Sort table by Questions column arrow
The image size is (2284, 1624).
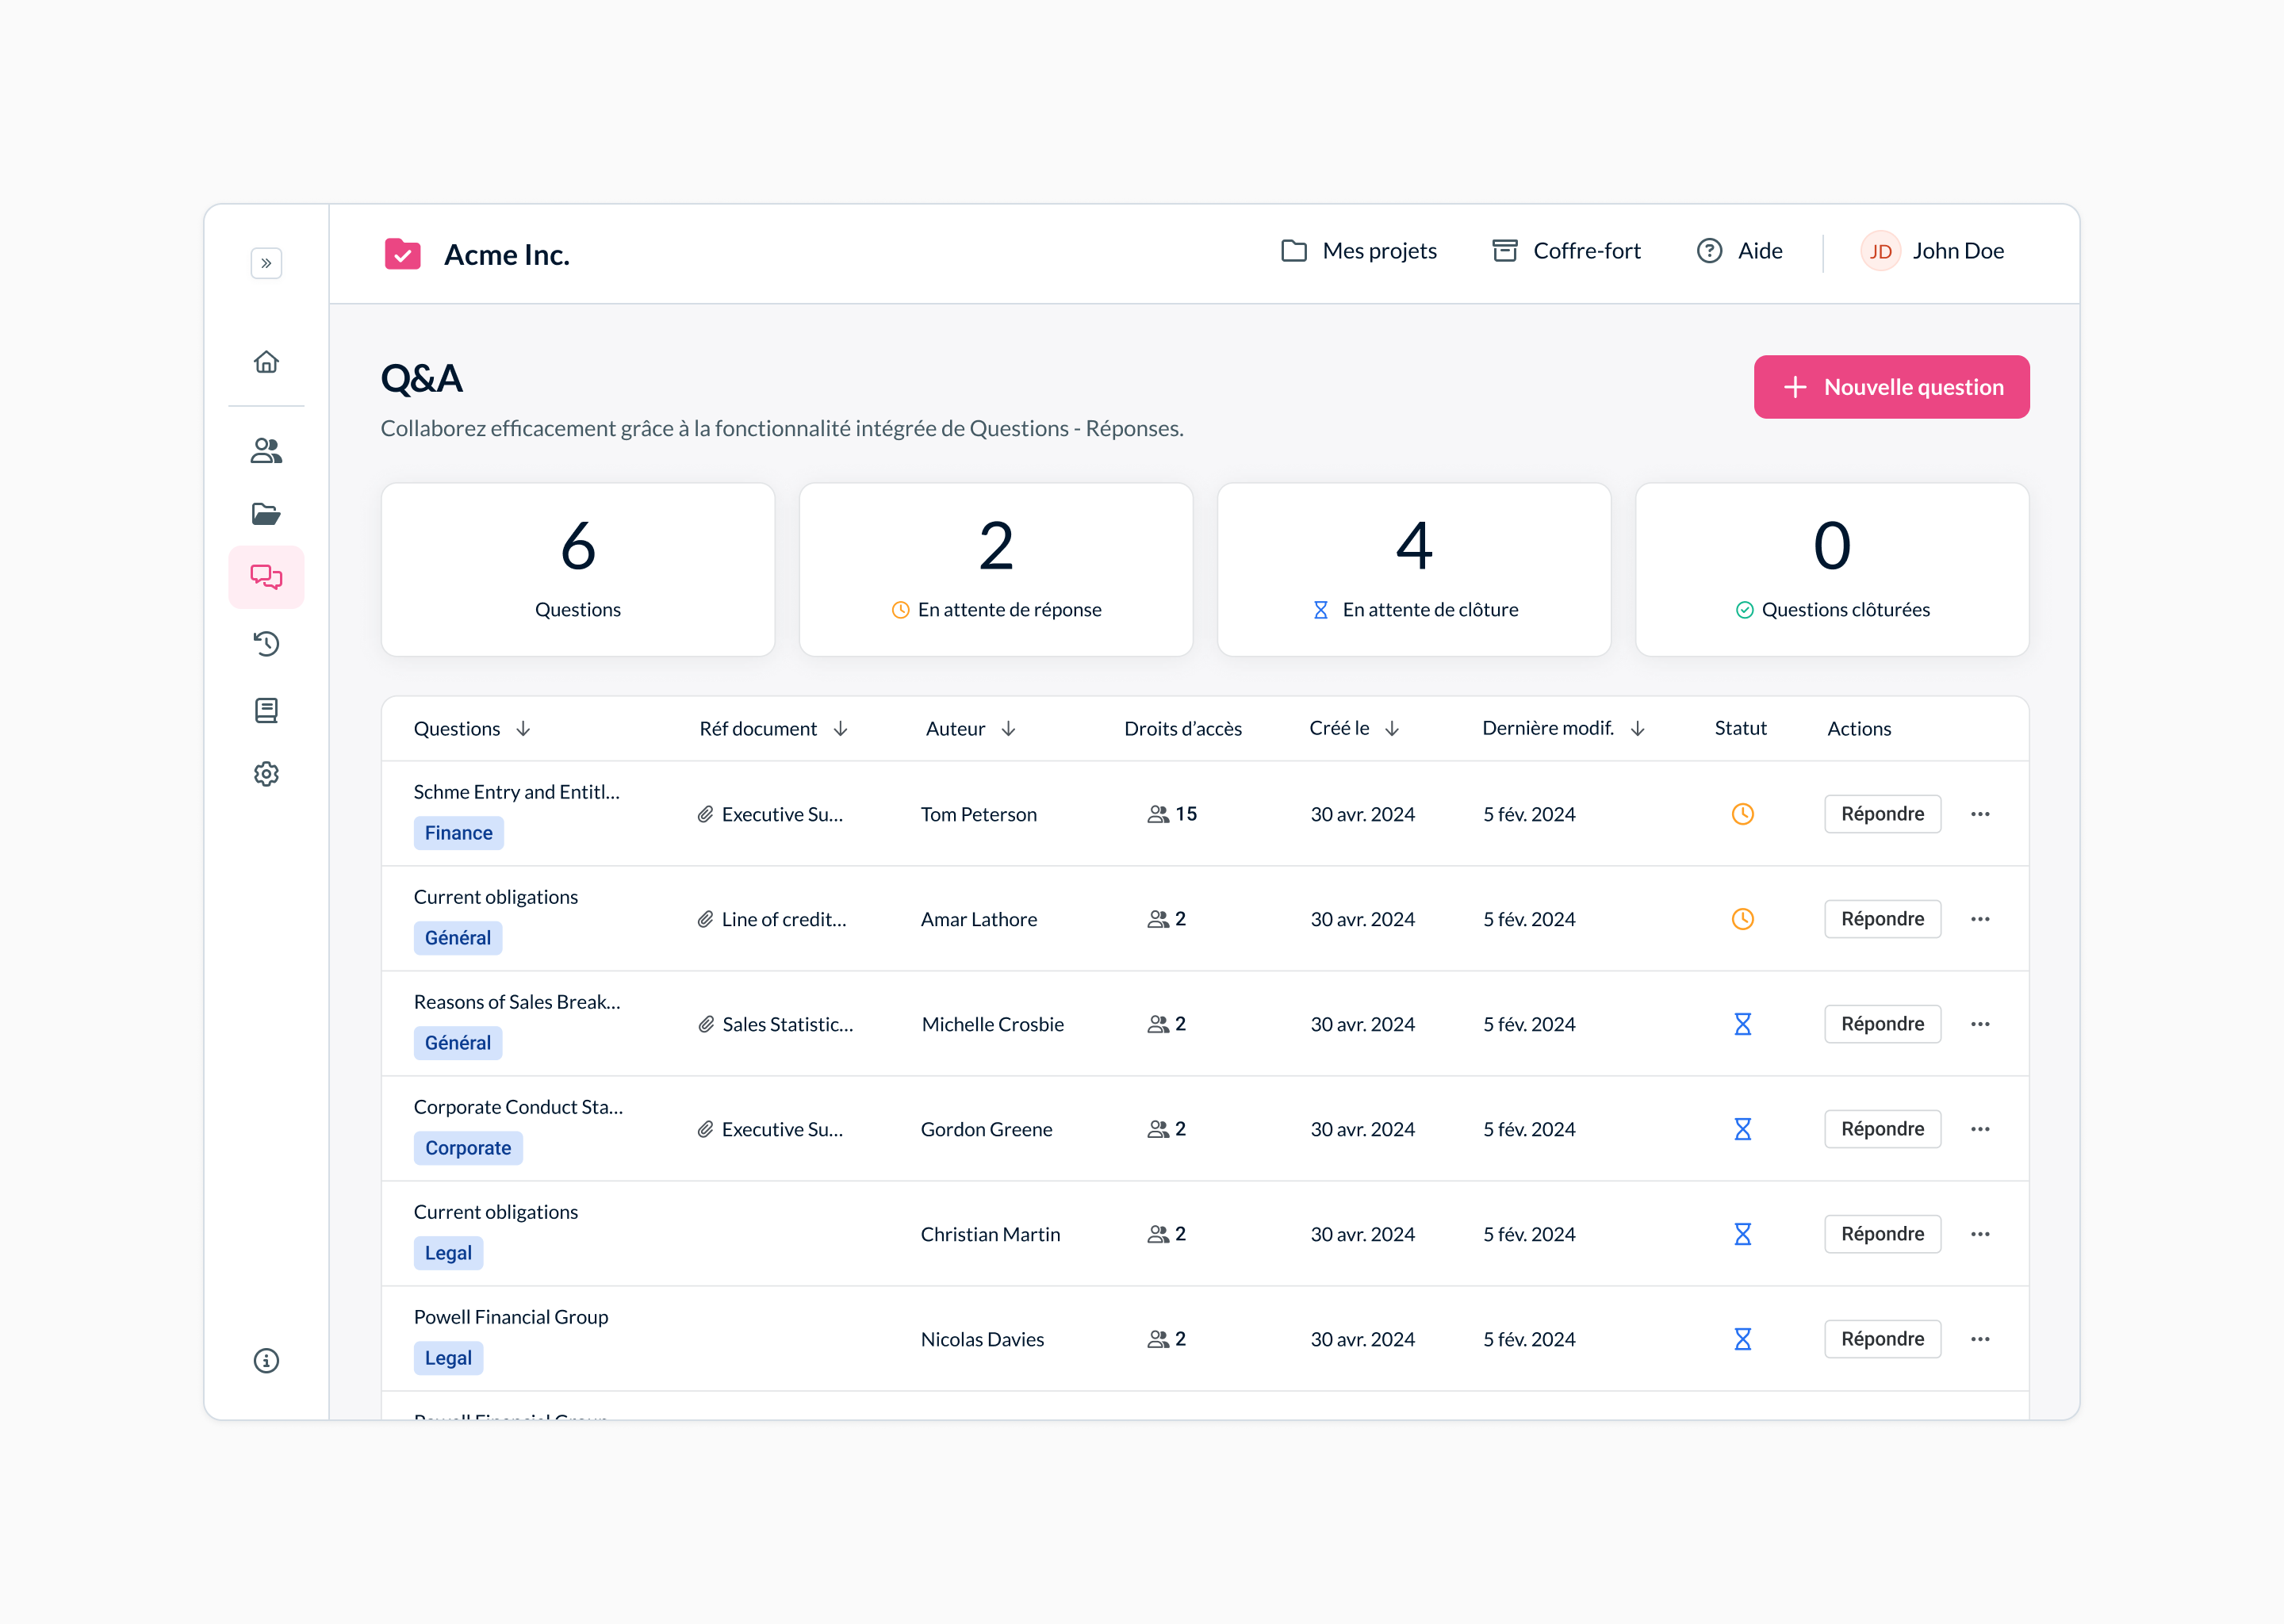point(523,729)
